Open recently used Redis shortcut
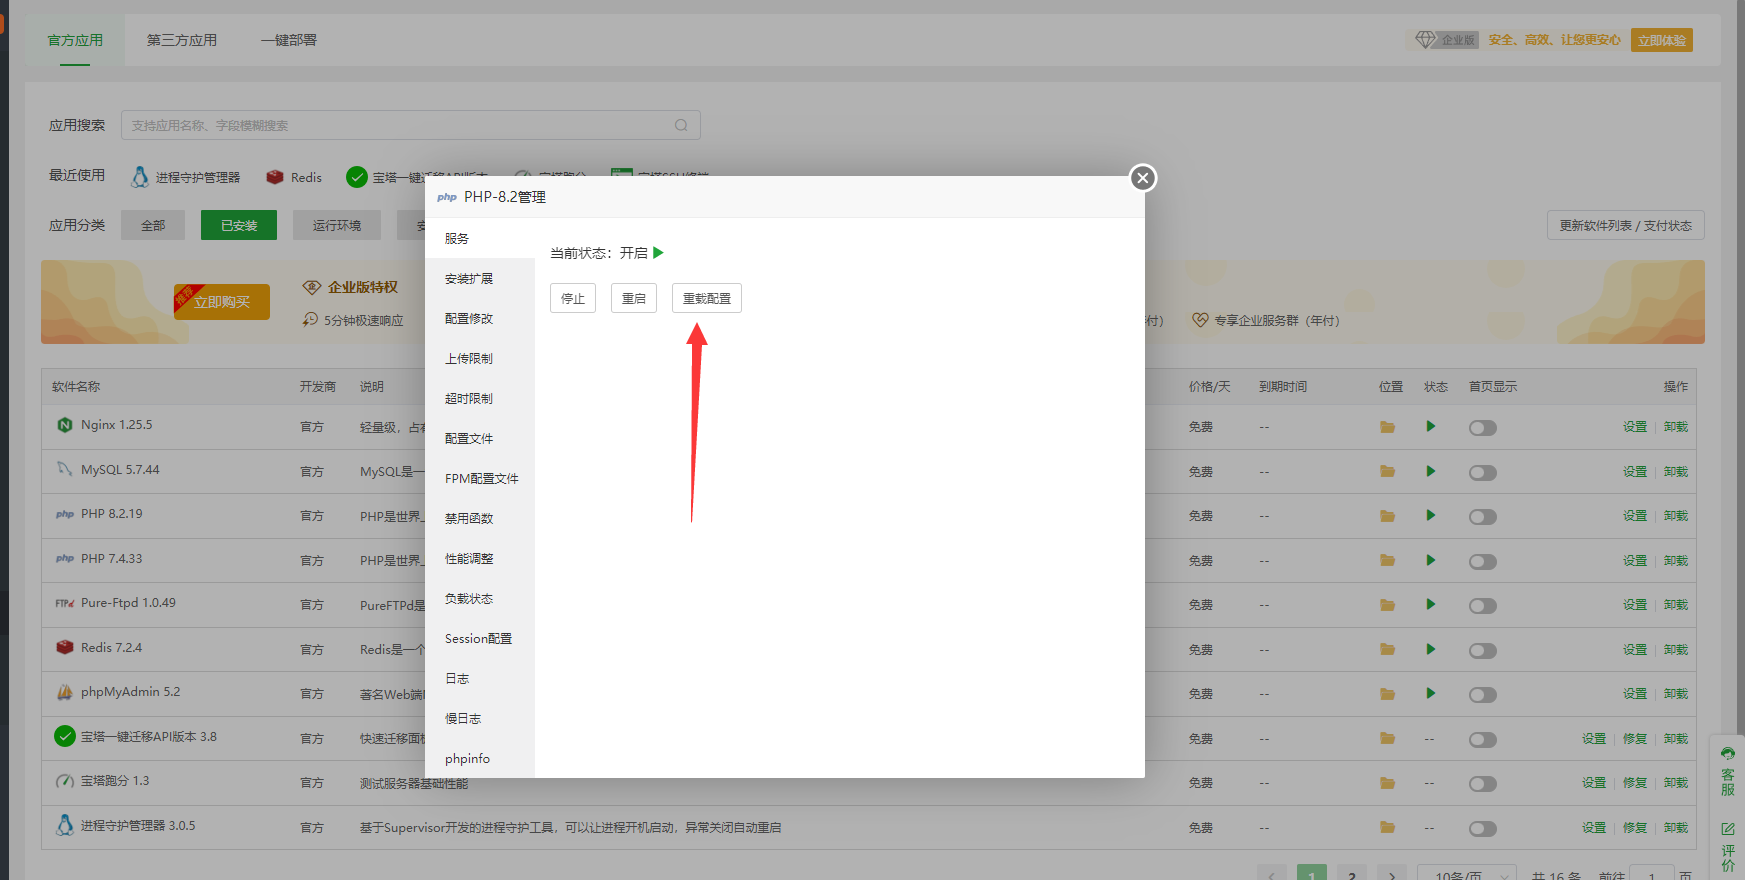The width and height of the screenshot is (1745, 880). [294, 177]
